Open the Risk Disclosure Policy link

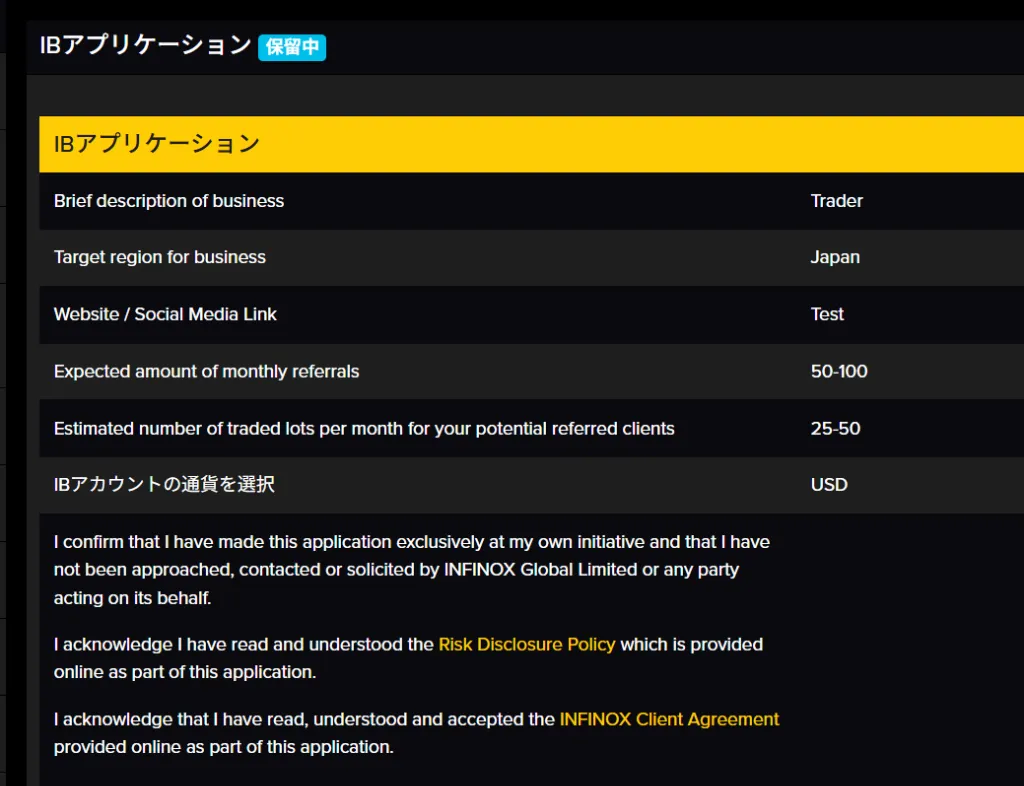526,645
